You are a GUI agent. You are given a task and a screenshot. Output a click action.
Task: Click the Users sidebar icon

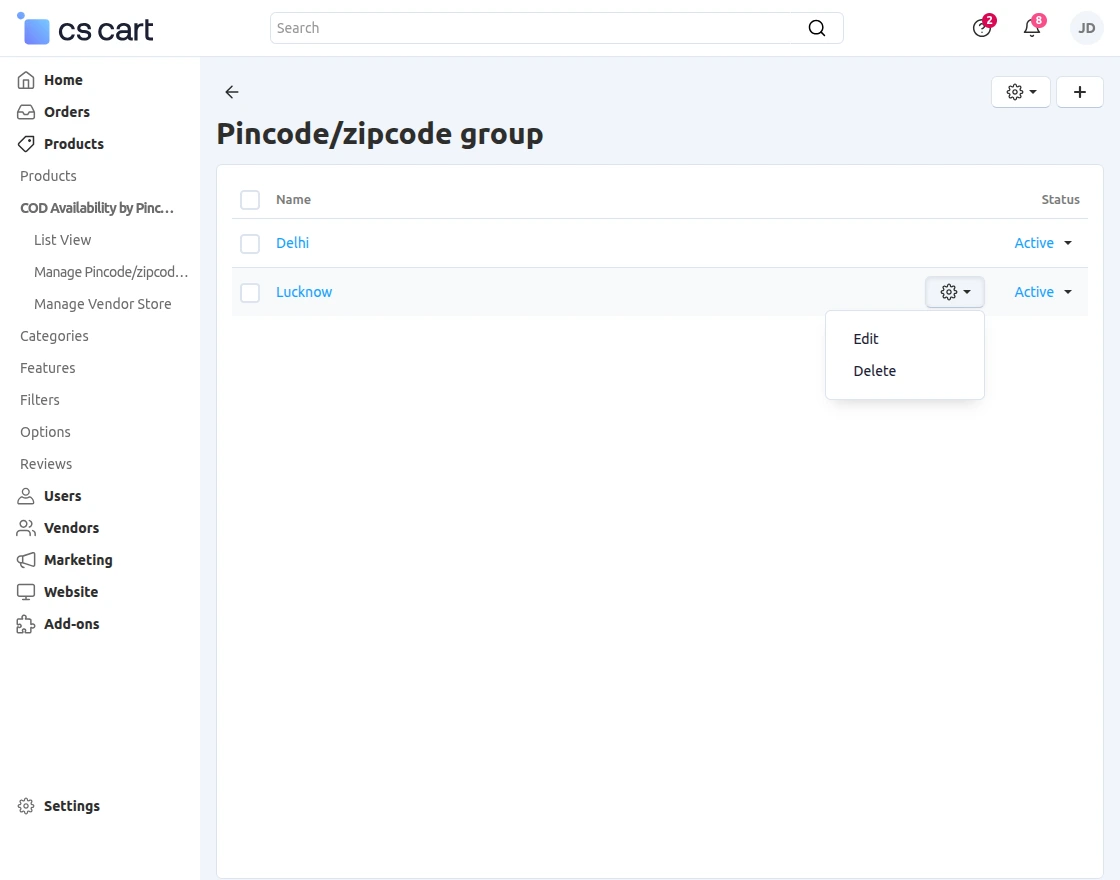[24, 495]
